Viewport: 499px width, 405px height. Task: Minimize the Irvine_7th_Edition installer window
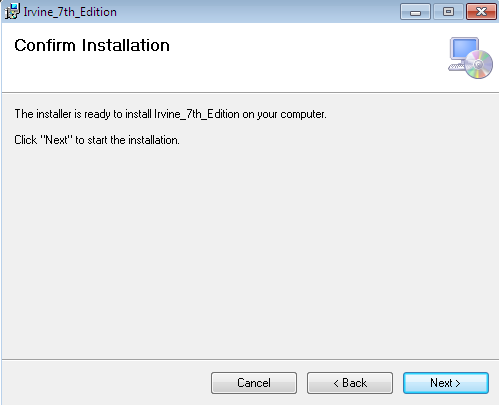coord(415,12)
